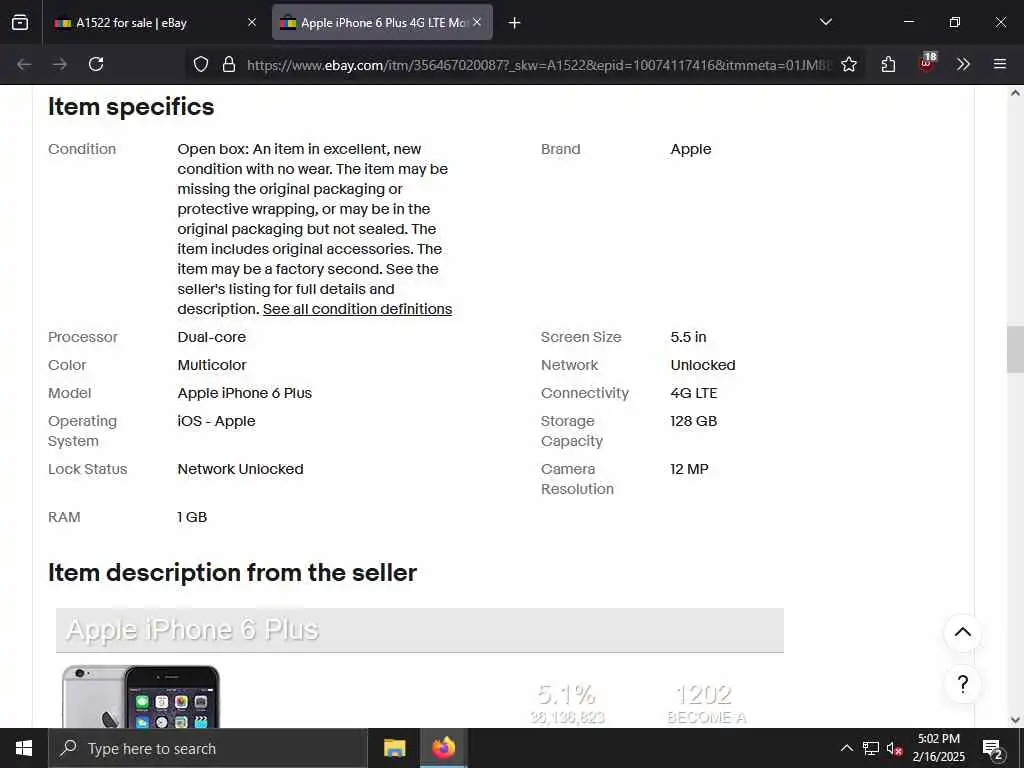Image resolution: width=1024 pixels, height=768 pixels.
Task: Click Apple iPhone 6 Plus description banner
Action: (419, 630)
